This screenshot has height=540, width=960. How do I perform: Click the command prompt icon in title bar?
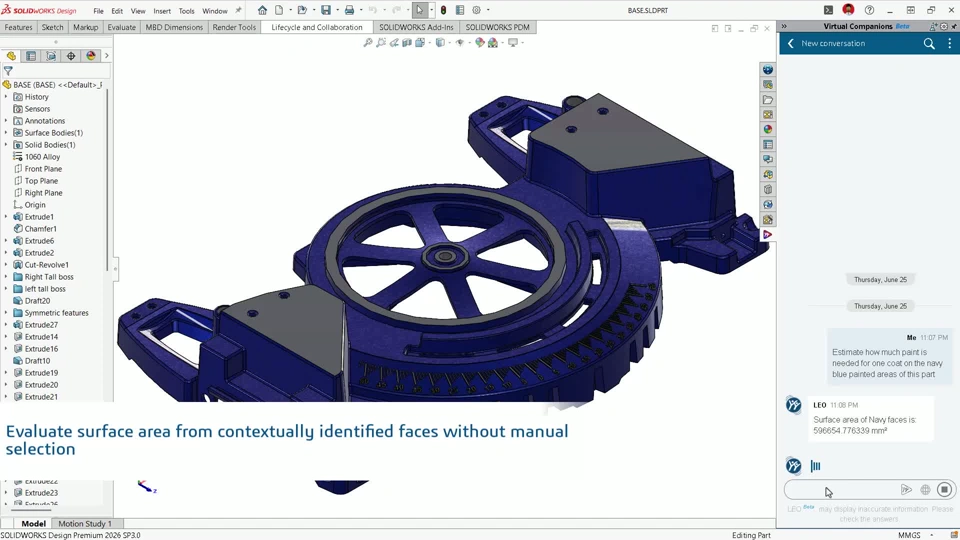tap(828, 10)
